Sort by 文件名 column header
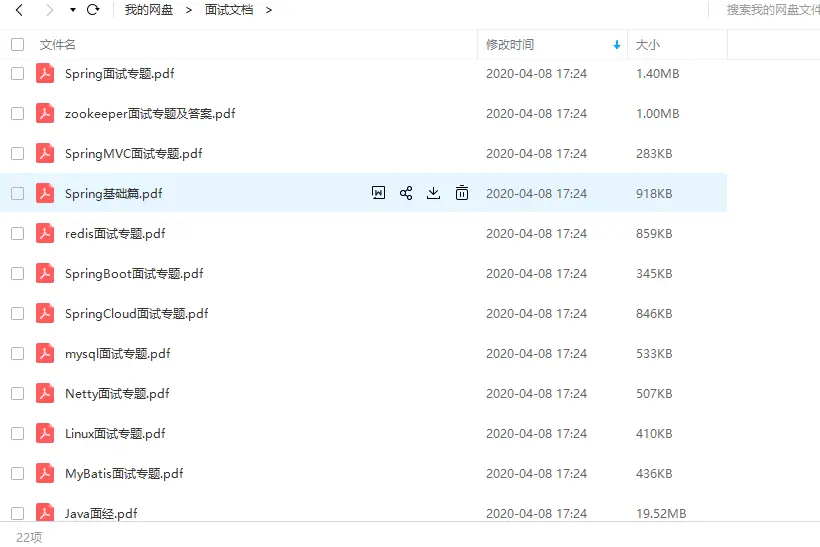820x547 pixels. 58,44
